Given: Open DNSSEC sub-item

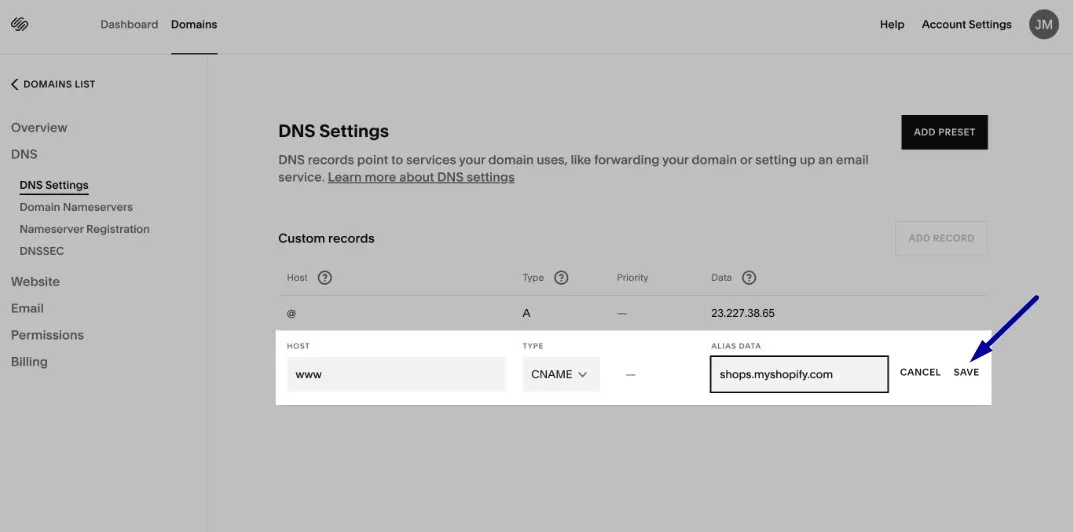Looking at the screenshot, I should pyautogui.click(x=42, y=251).
